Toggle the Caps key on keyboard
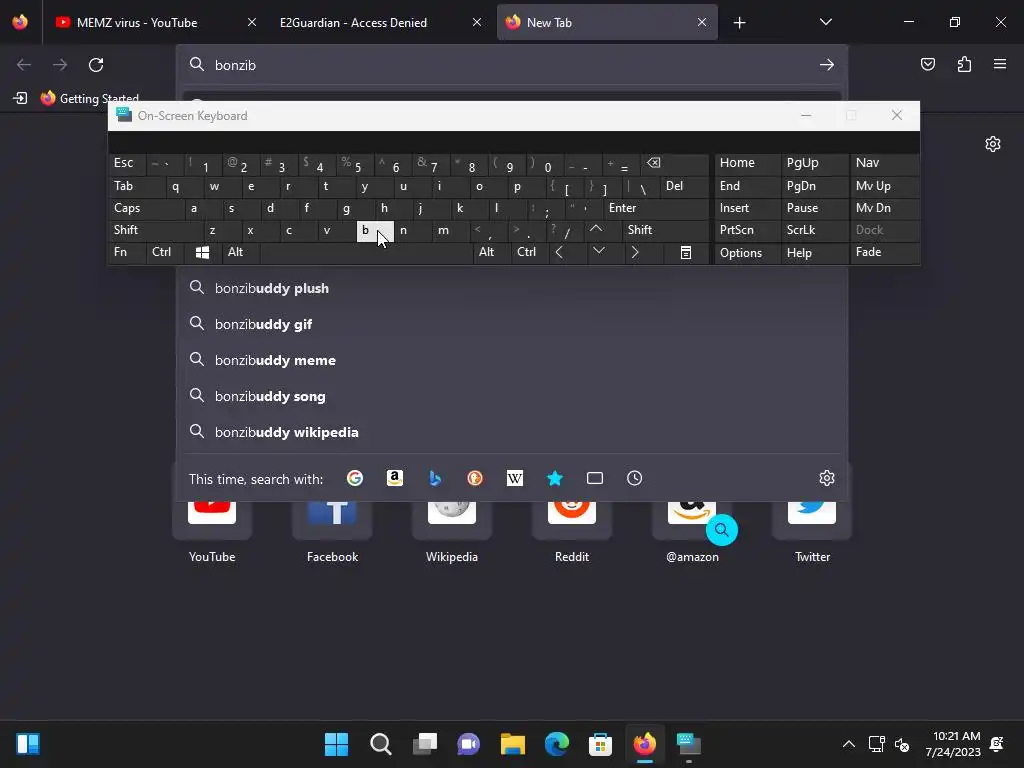Viewport: 1024px width, 768px height. (x=146, y=208)
